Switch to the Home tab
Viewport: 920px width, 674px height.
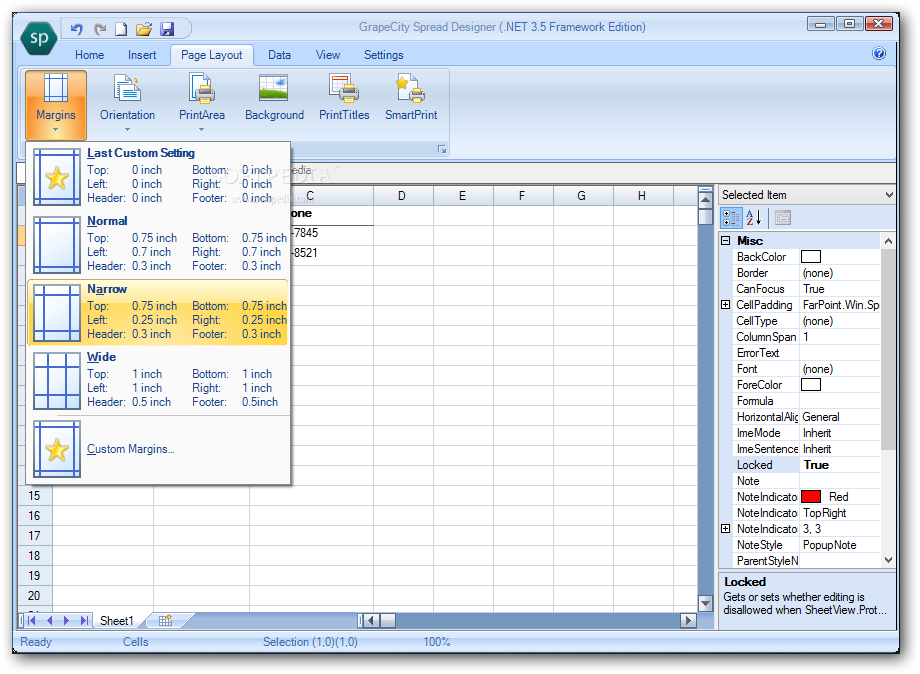tap(89, 55)
